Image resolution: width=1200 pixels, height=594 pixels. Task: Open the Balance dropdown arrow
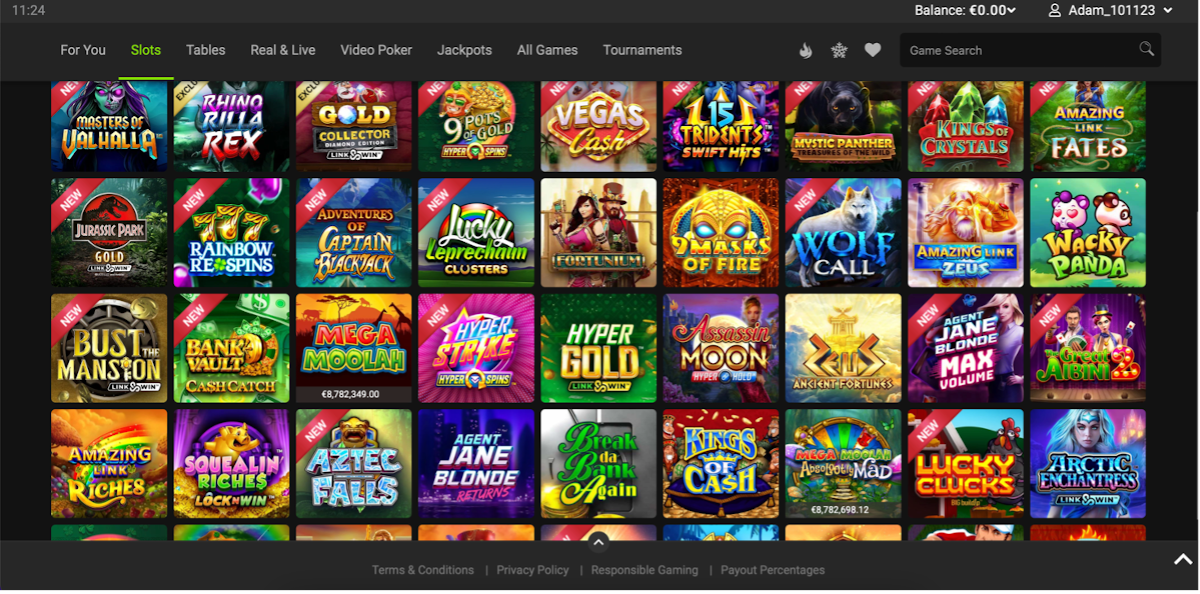(x=1011, y=11)
